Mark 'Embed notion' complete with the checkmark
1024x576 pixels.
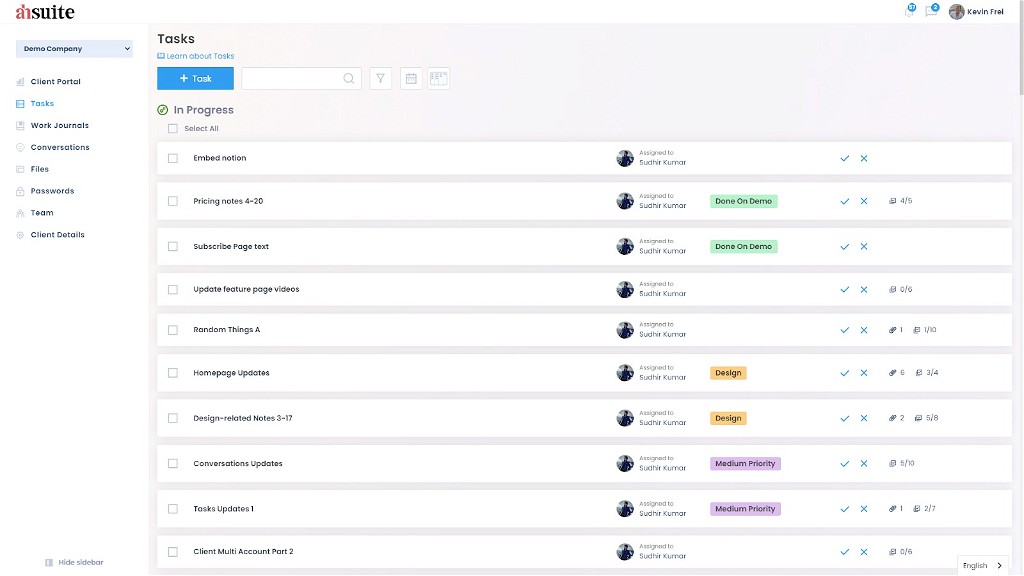point(844,158)
